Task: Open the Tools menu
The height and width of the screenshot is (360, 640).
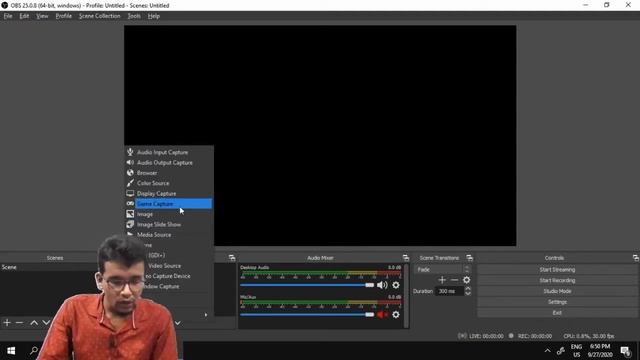Action: click(134, 16)
